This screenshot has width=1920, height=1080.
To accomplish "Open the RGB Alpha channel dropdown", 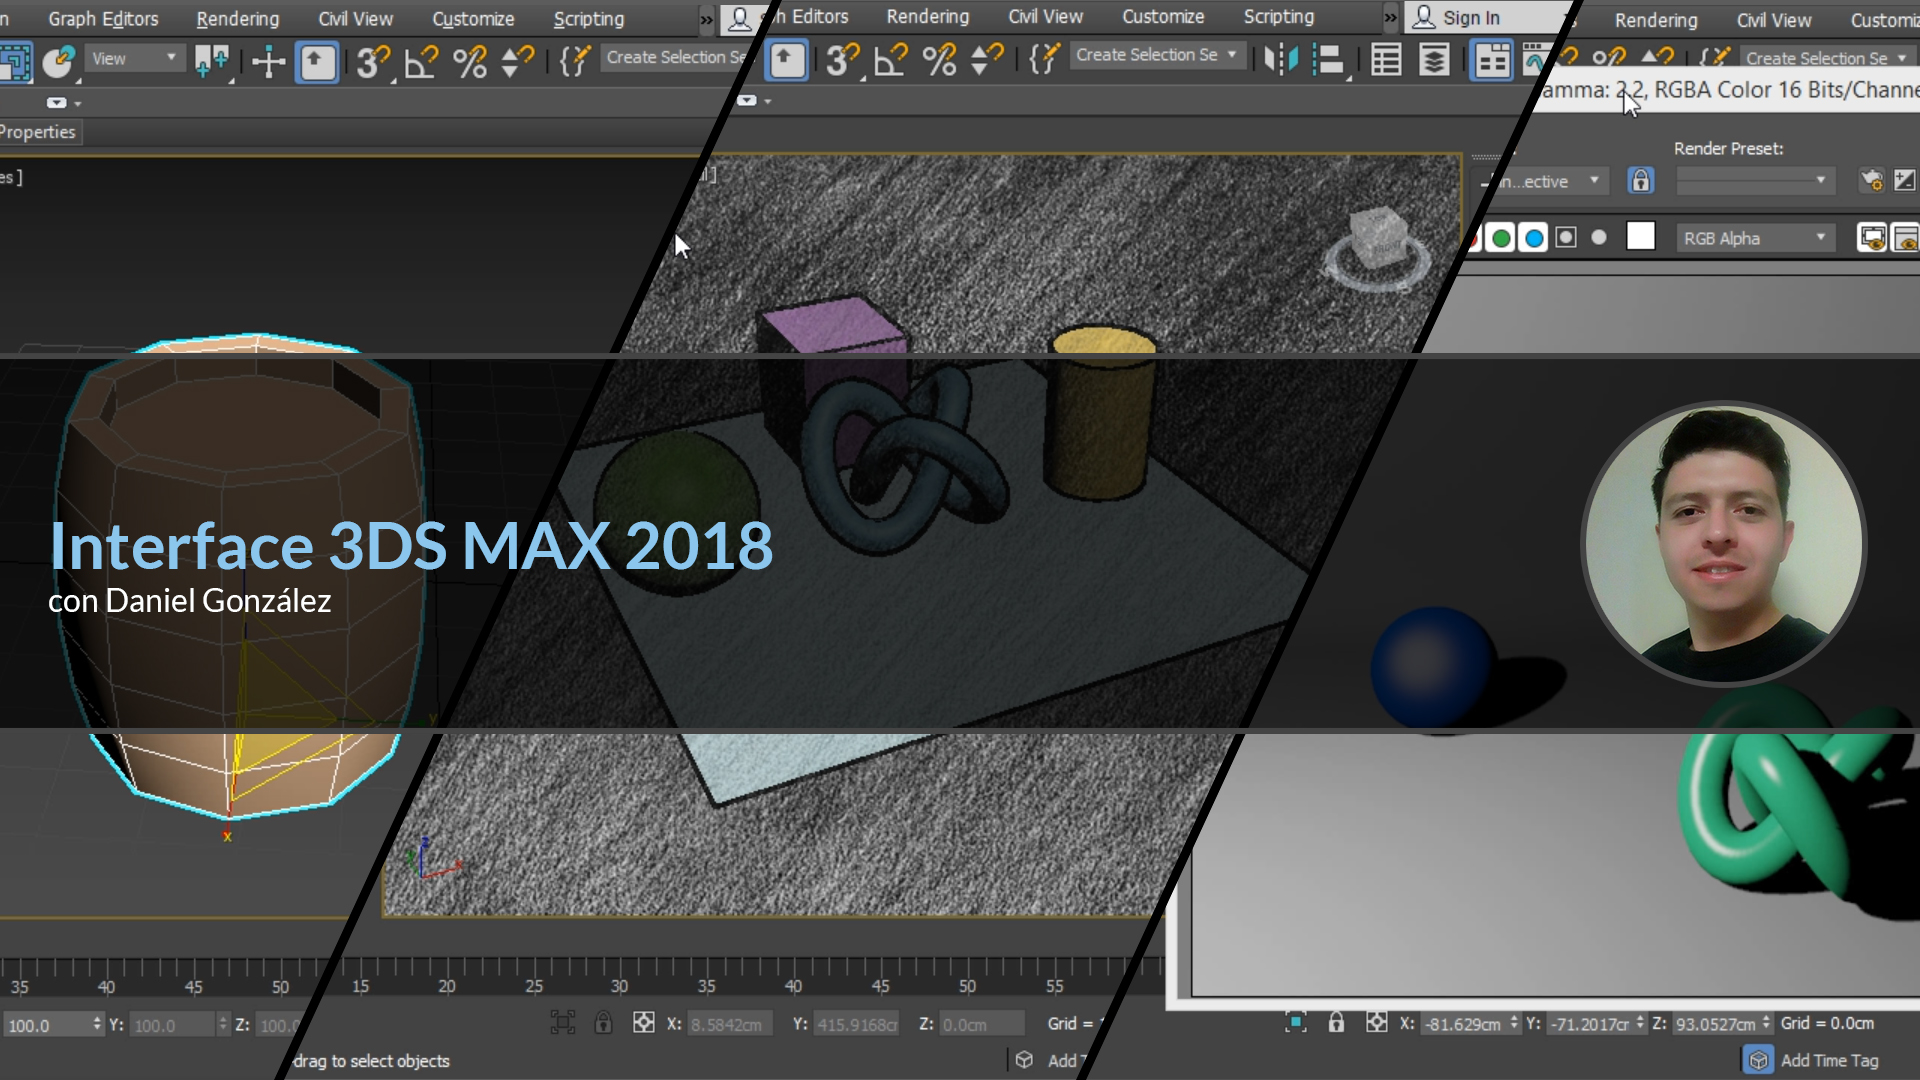I will coord(1755,238).
